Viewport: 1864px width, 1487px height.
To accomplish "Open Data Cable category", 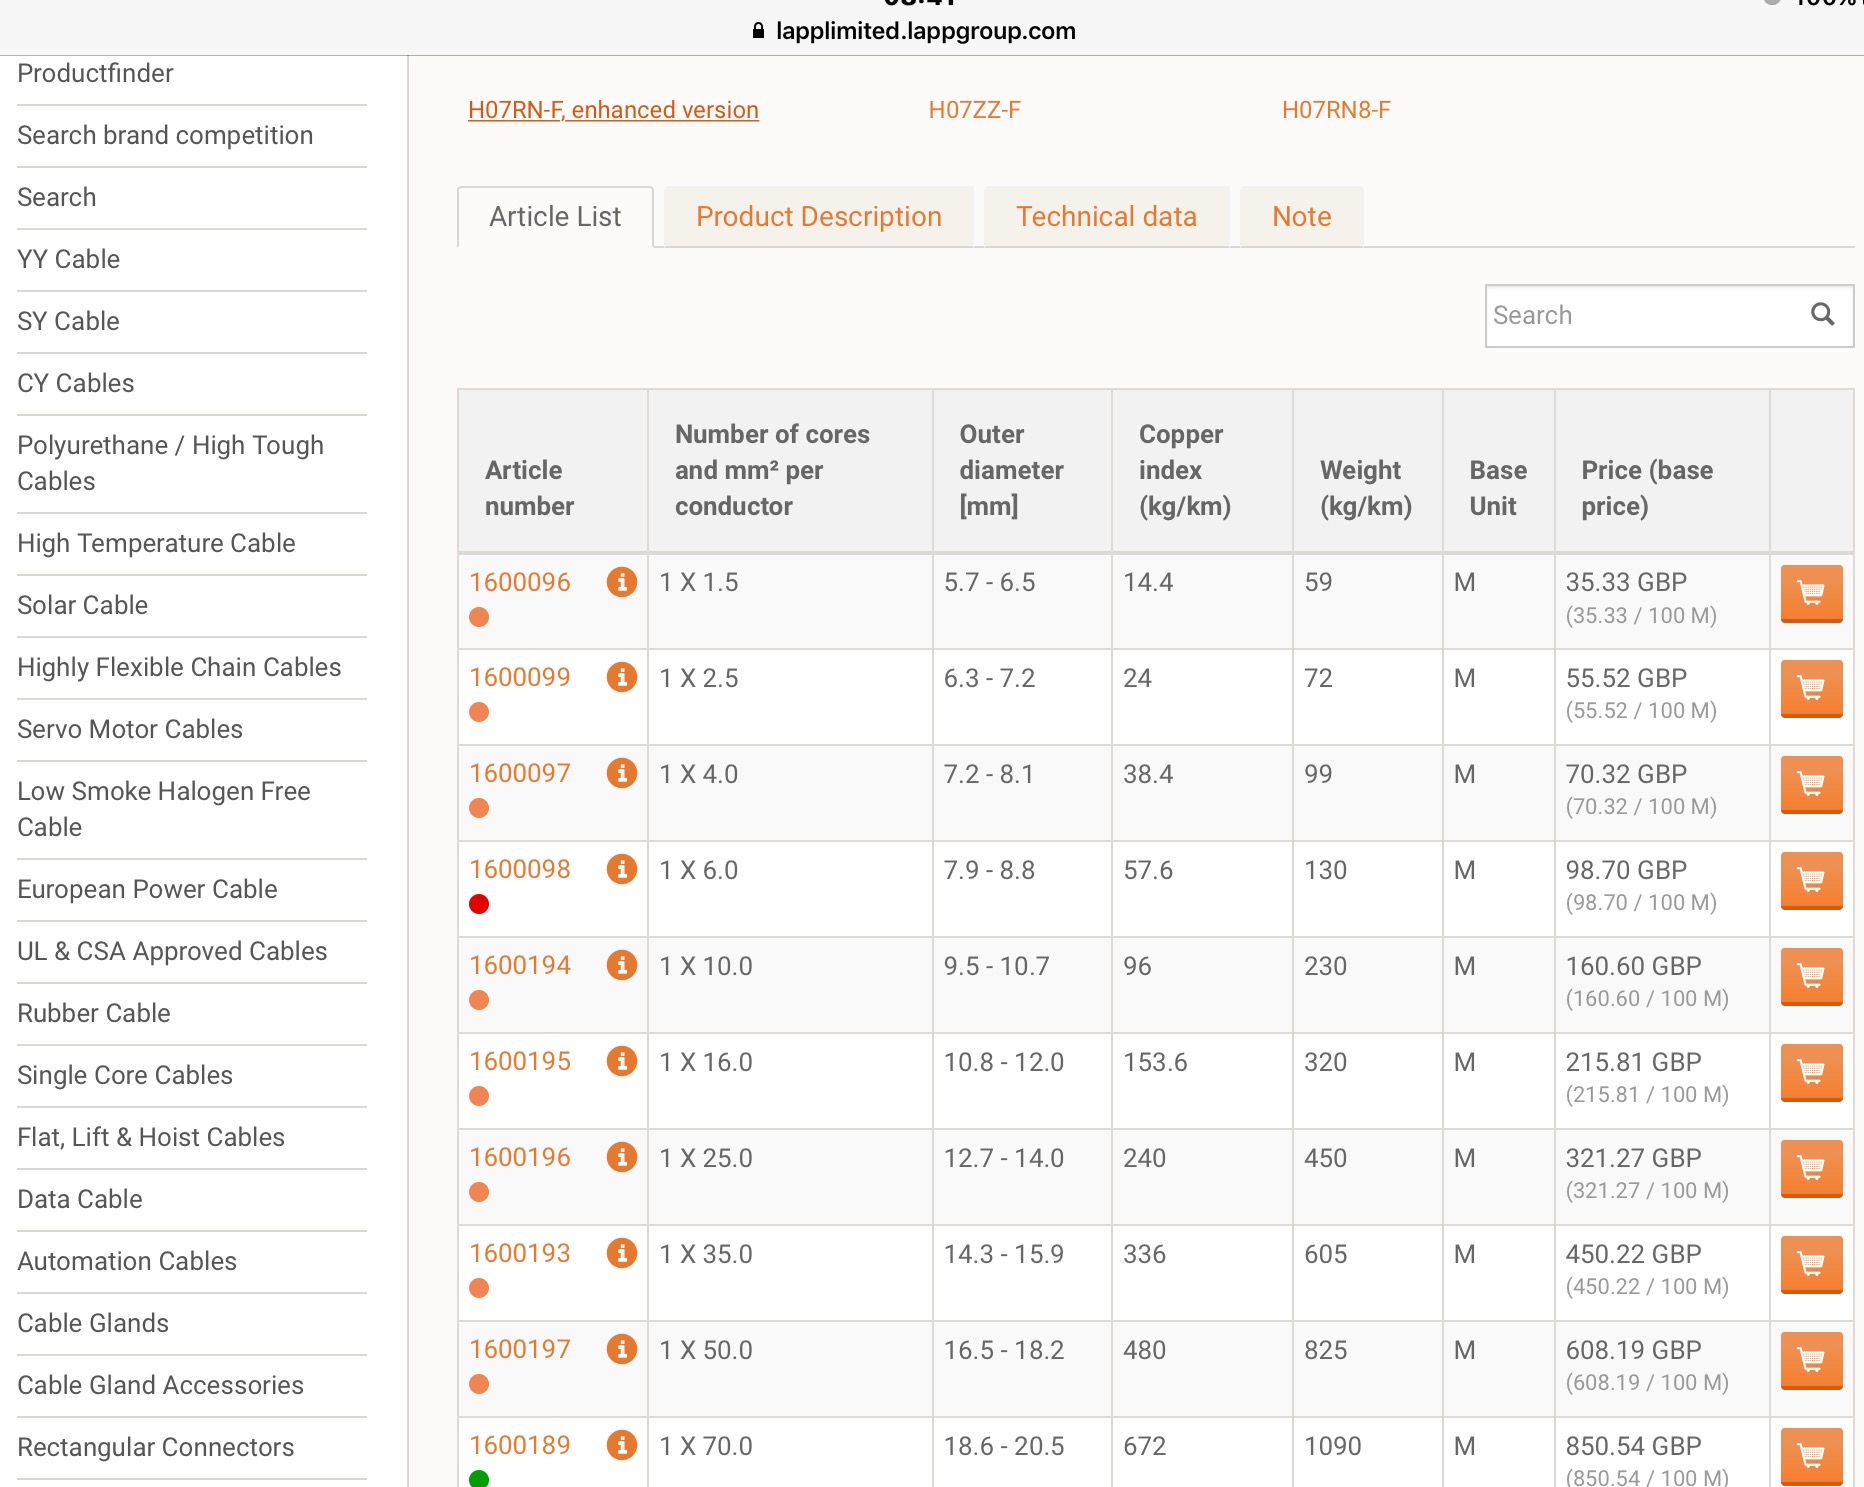I will (x=80, y=1199).
